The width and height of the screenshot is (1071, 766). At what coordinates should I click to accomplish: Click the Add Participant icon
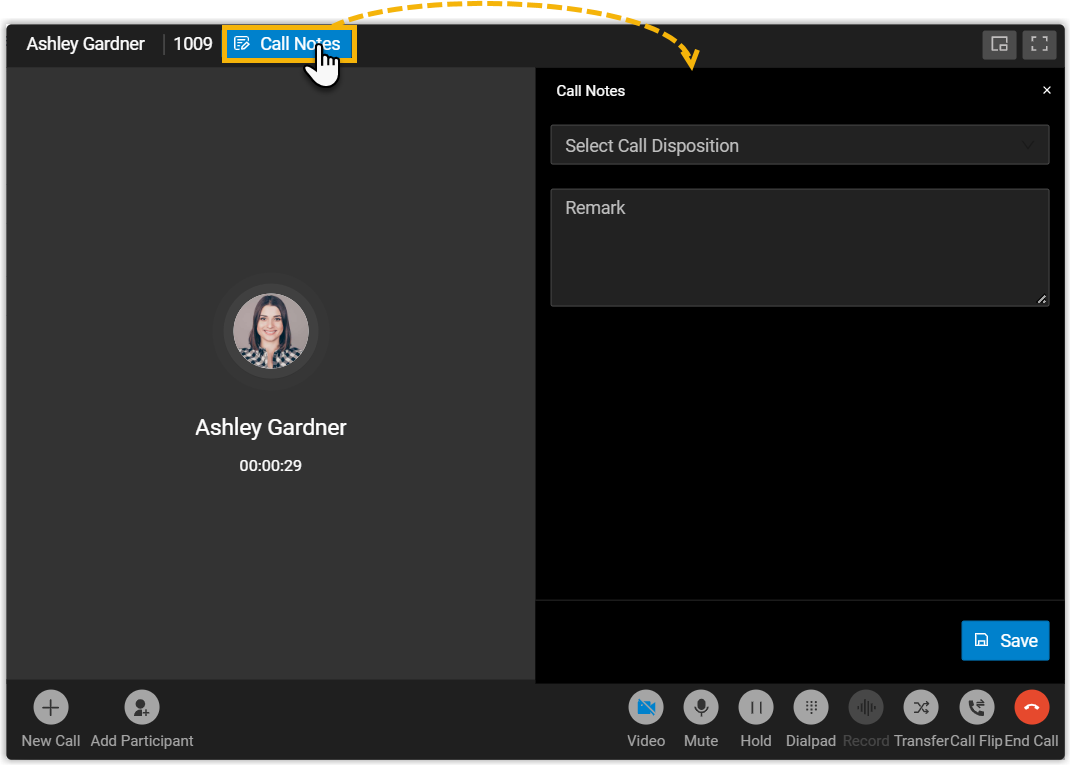pos(142,708)
